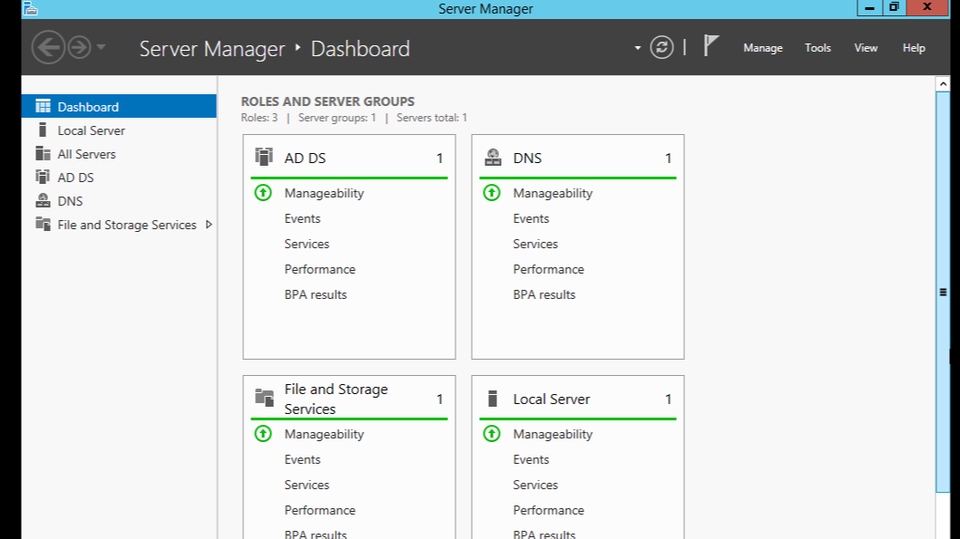
Task: Click the DNS tile role icon
Action: tap(493, 157)
